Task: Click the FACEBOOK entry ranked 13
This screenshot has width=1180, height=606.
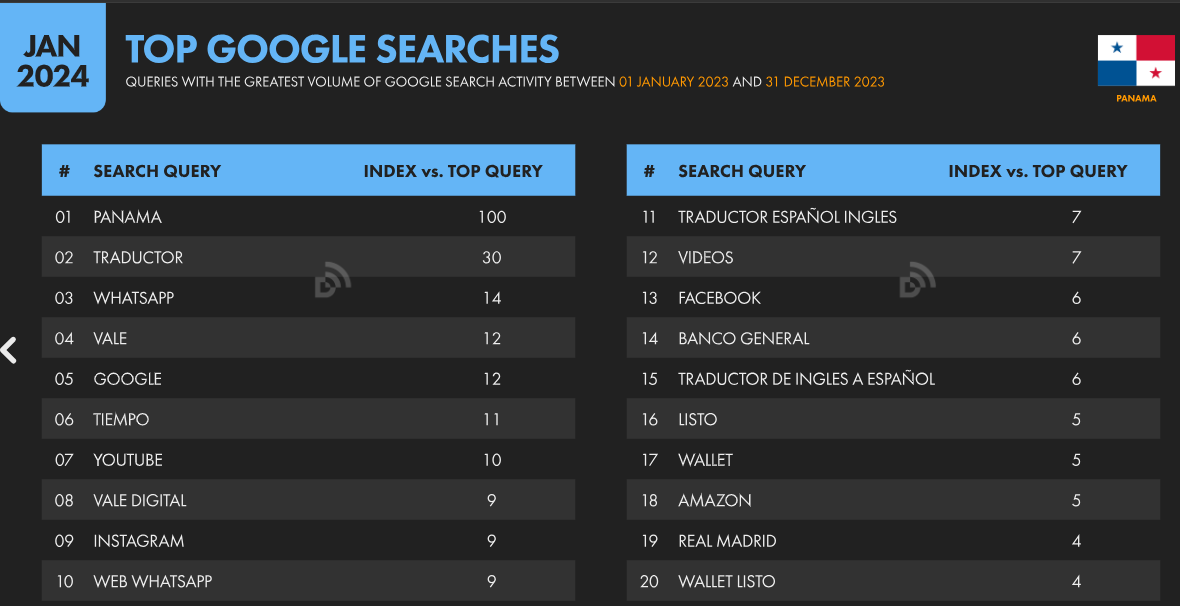Action: pyautogui.click(x=893, y=298)
